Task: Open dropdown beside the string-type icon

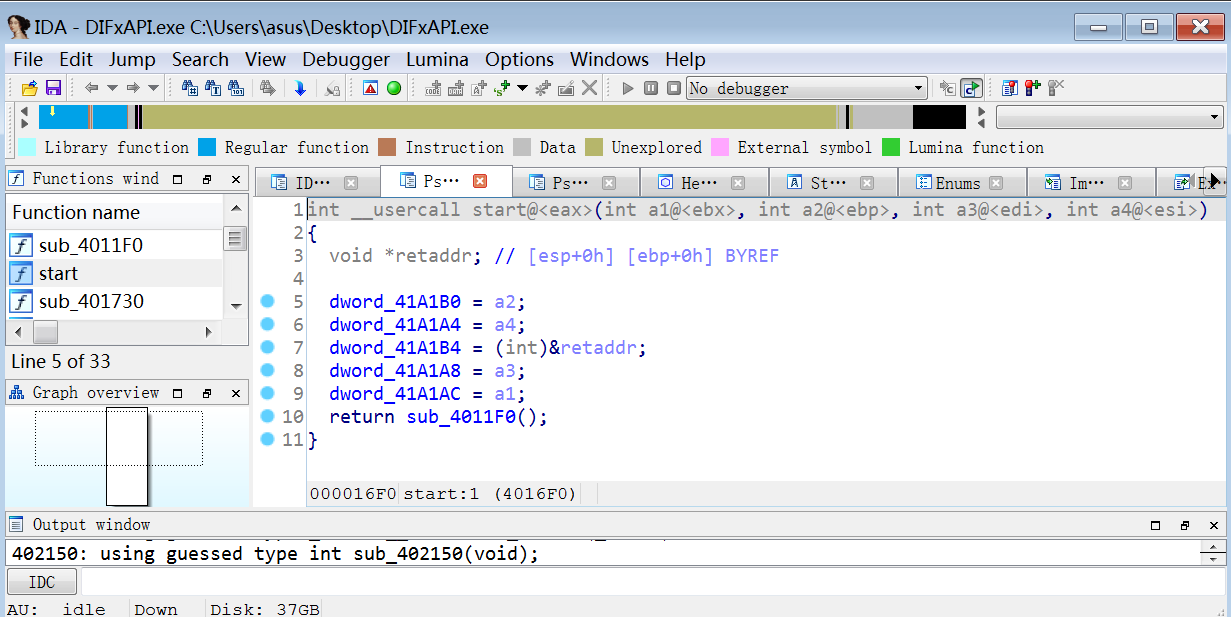Action: point(522,88)
